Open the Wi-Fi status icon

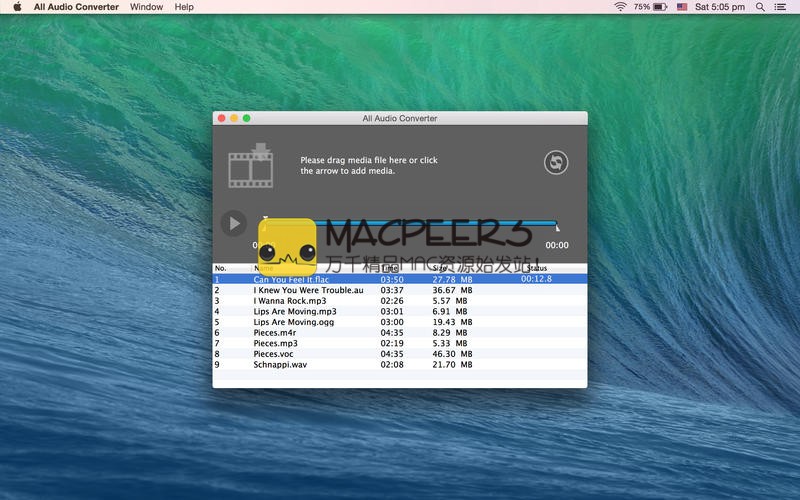pos(620,7)
